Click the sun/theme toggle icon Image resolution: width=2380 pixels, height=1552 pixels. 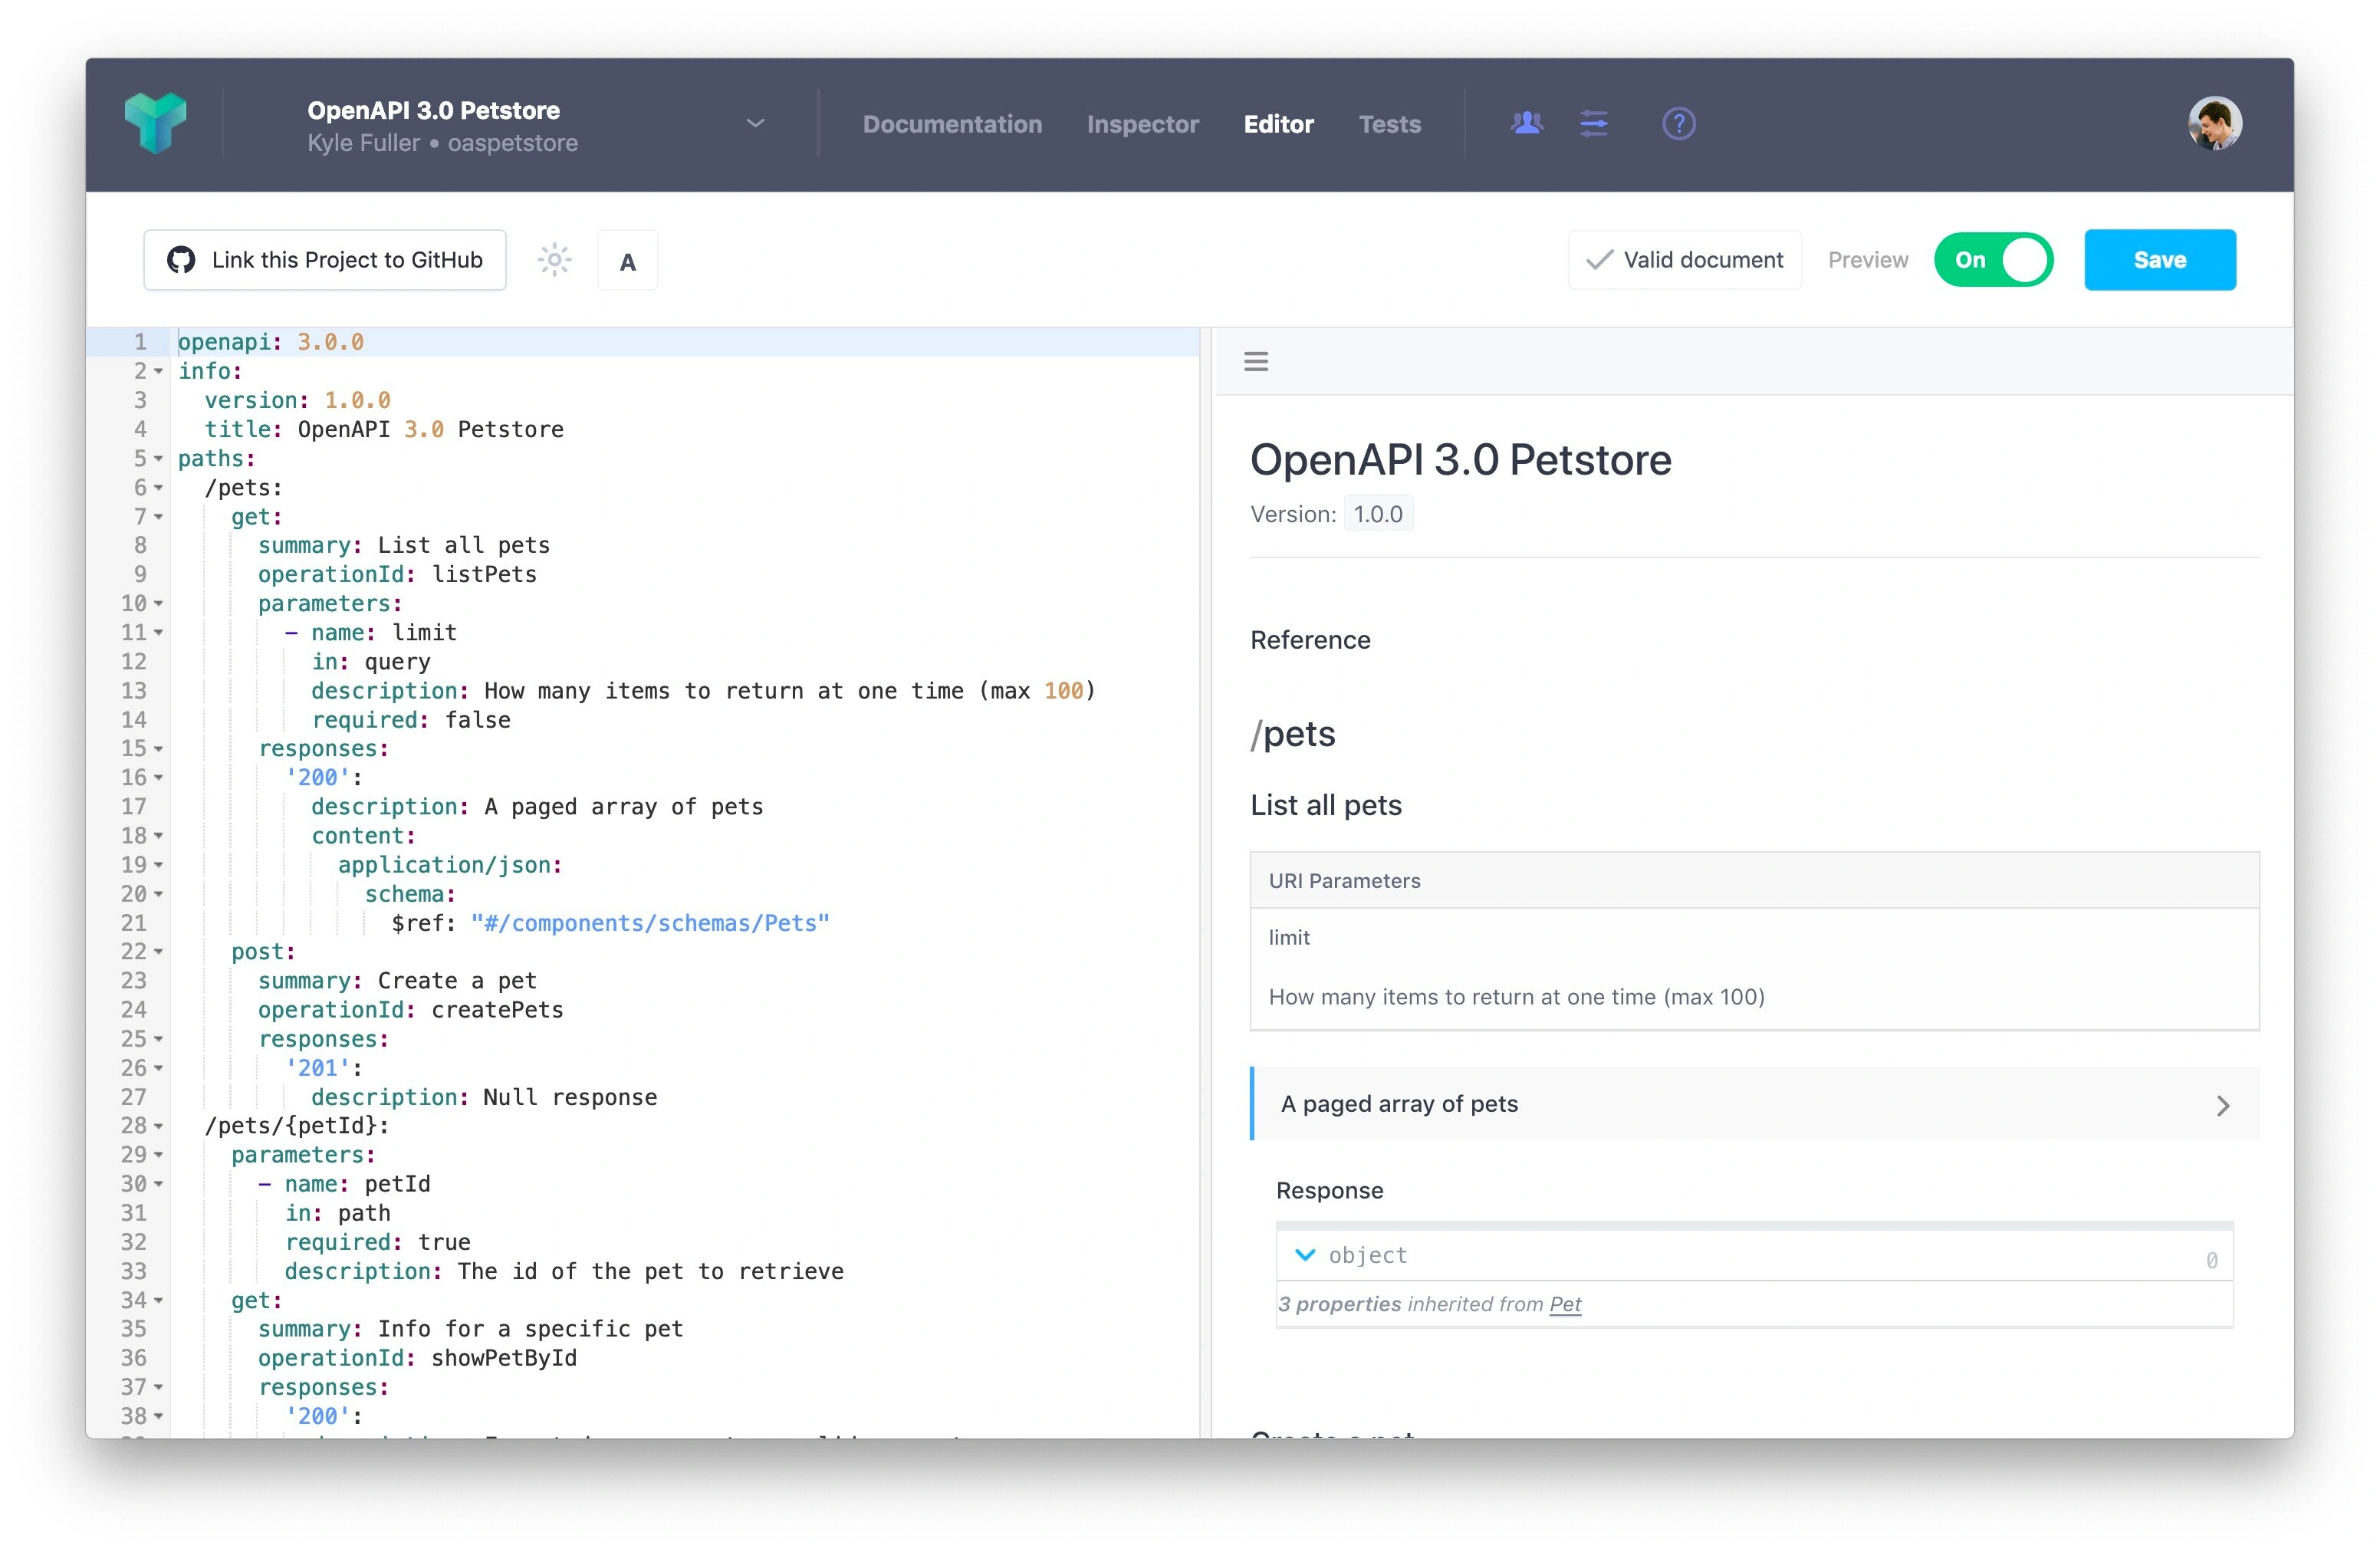[x=555, y=258]
